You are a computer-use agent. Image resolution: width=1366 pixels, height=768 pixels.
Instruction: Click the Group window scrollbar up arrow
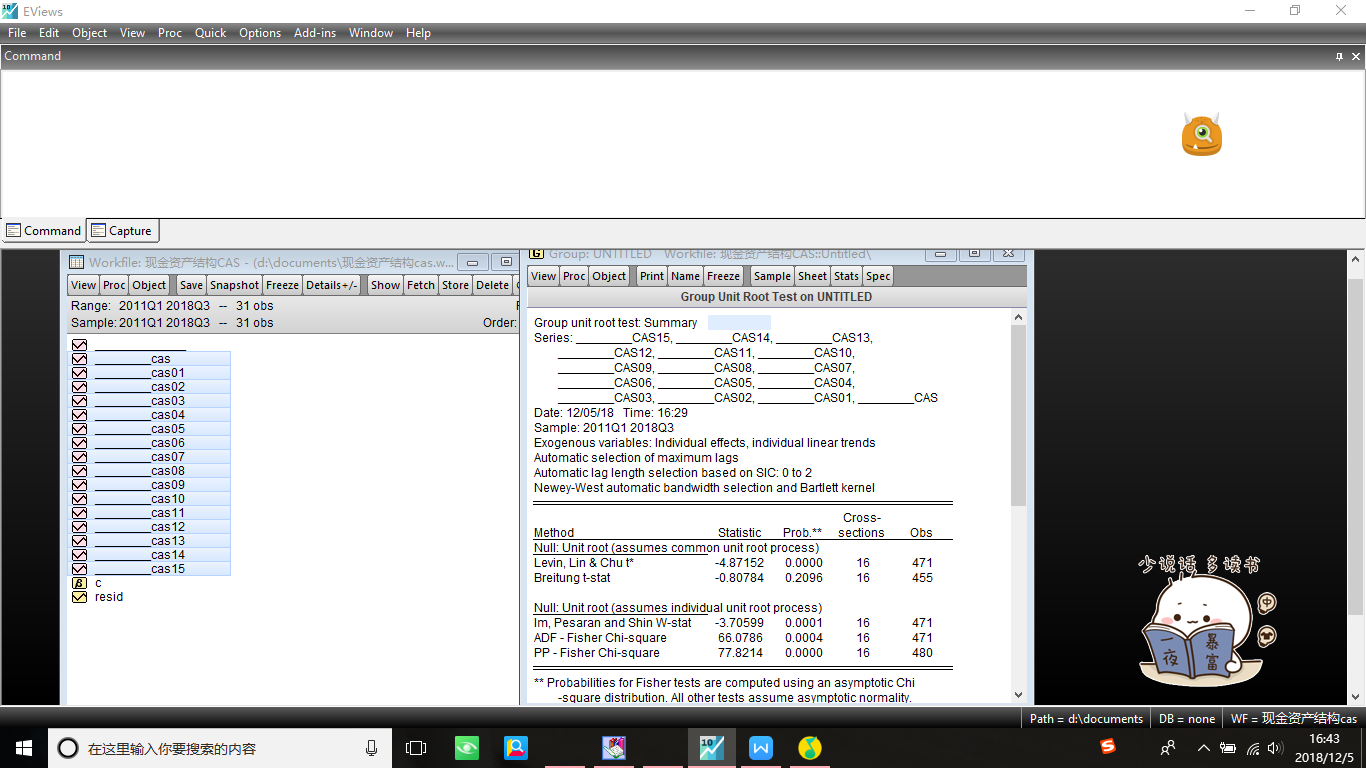tap(1018, 317)
